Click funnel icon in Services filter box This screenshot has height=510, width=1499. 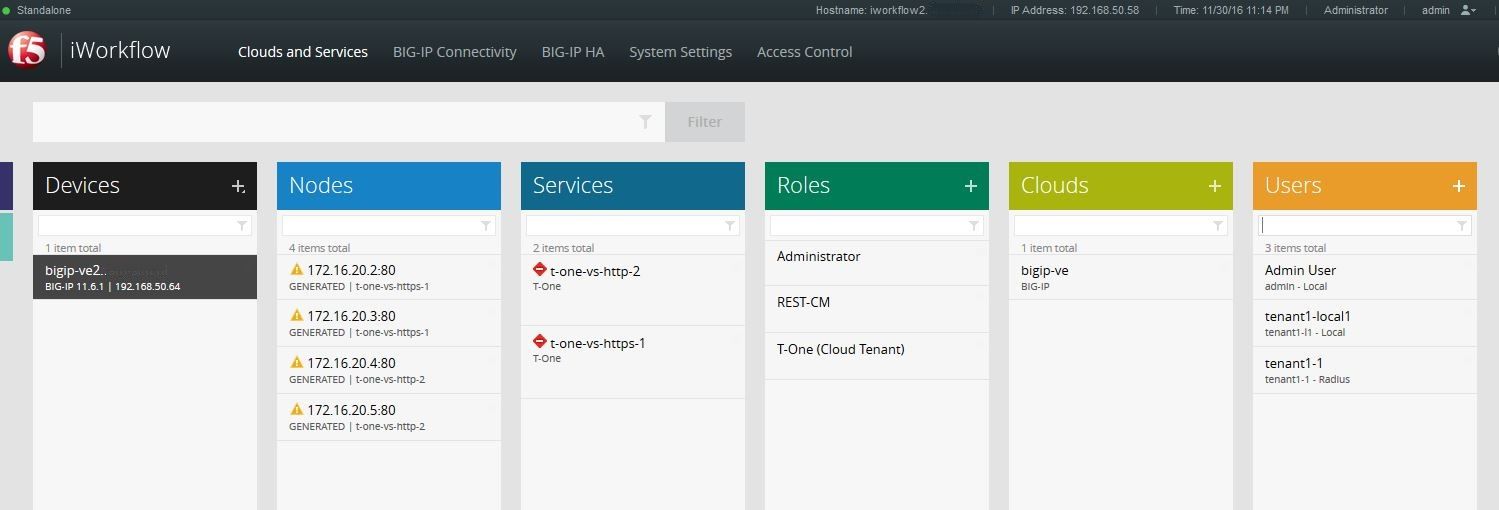730,226
